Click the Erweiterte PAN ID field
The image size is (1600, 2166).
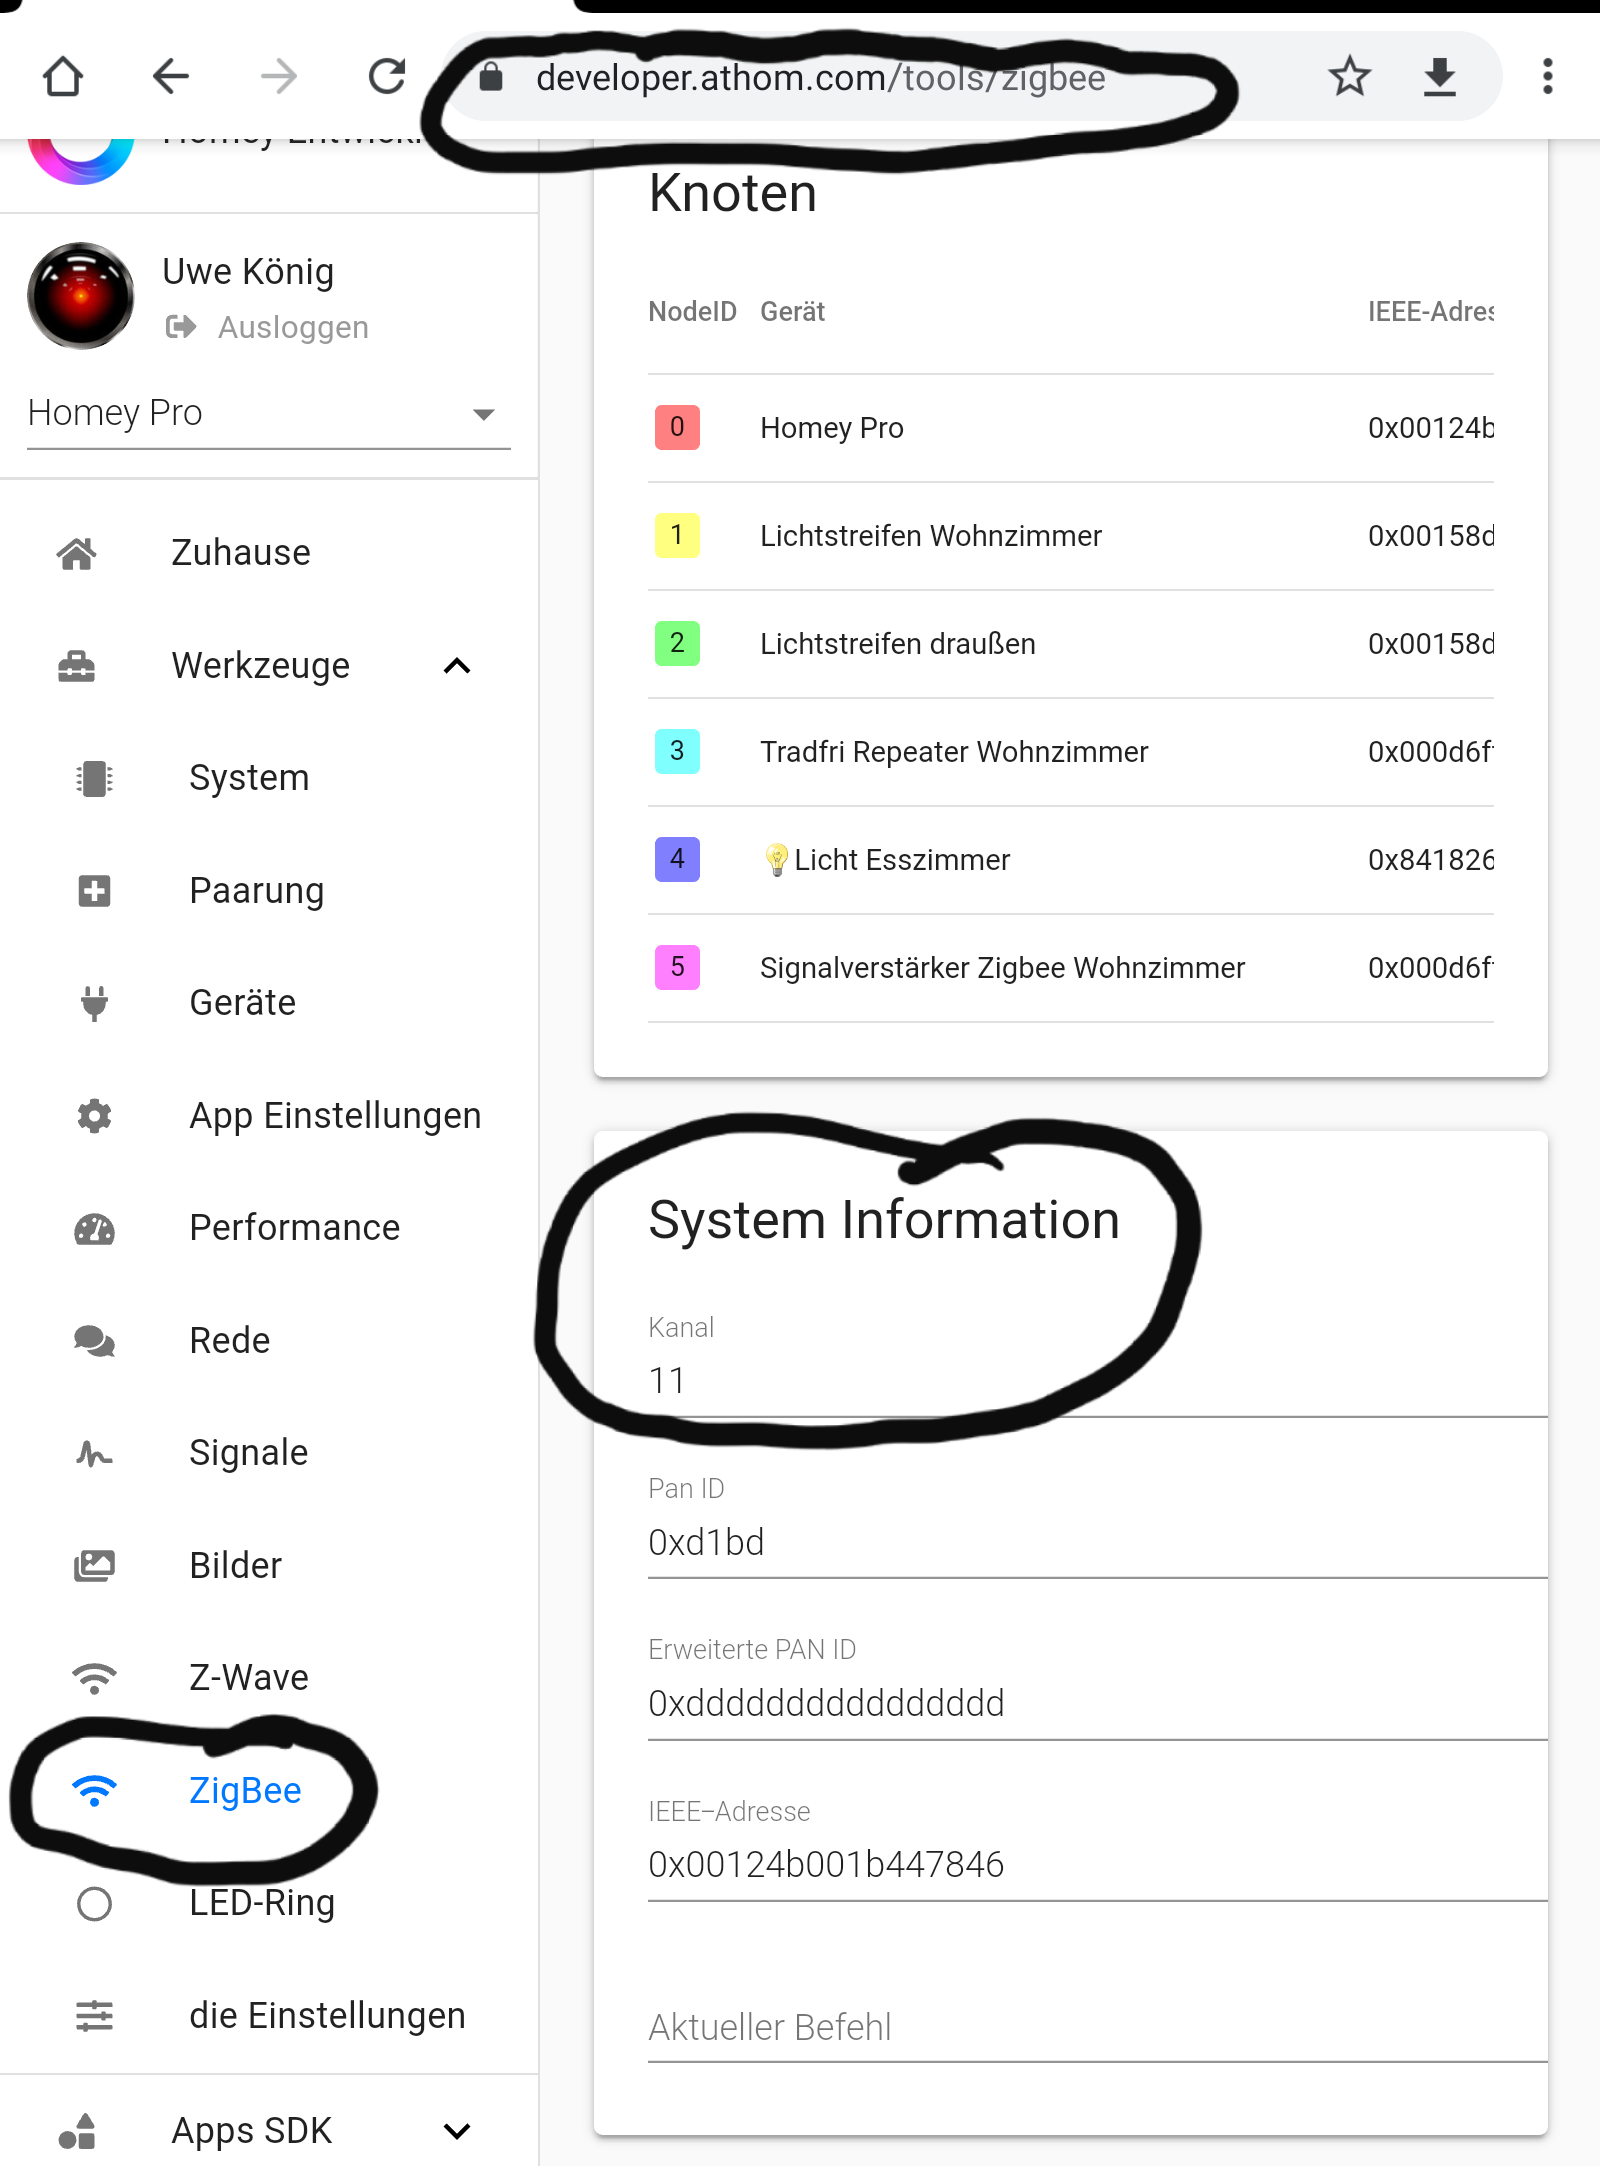[1098, 1704]
